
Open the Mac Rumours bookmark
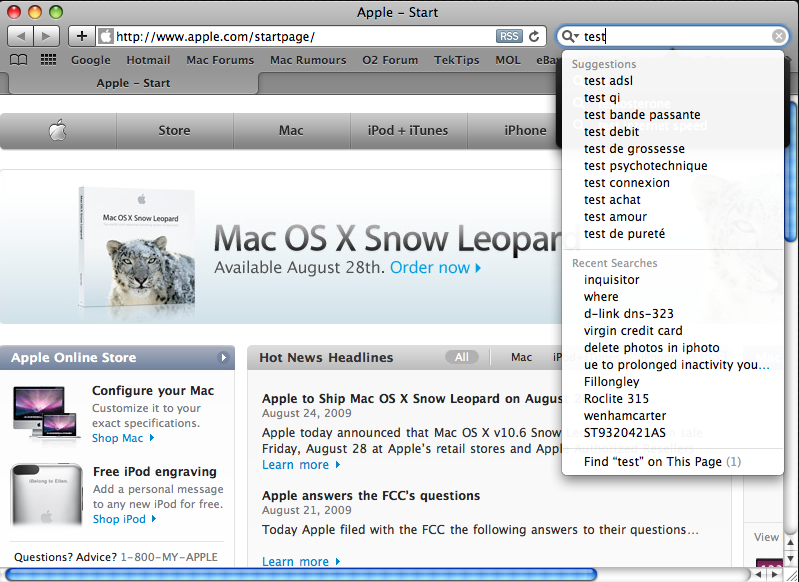tap(308, 60)
